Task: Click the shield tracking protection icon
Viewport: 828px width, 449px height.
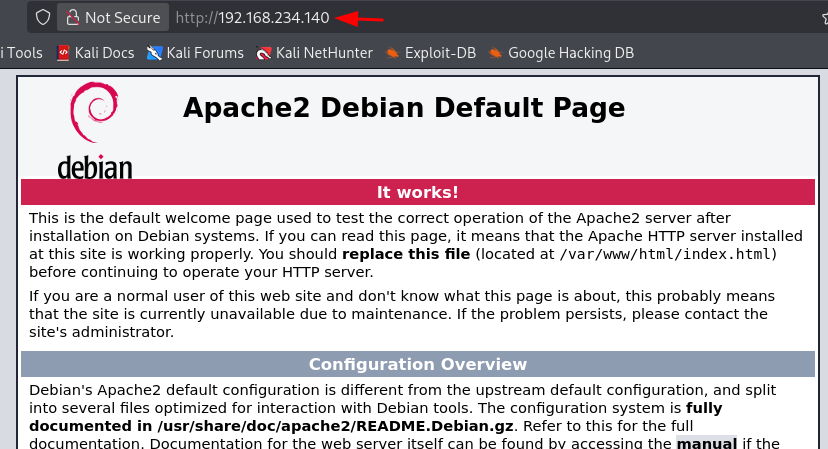Action: click(x=43, y=17)
